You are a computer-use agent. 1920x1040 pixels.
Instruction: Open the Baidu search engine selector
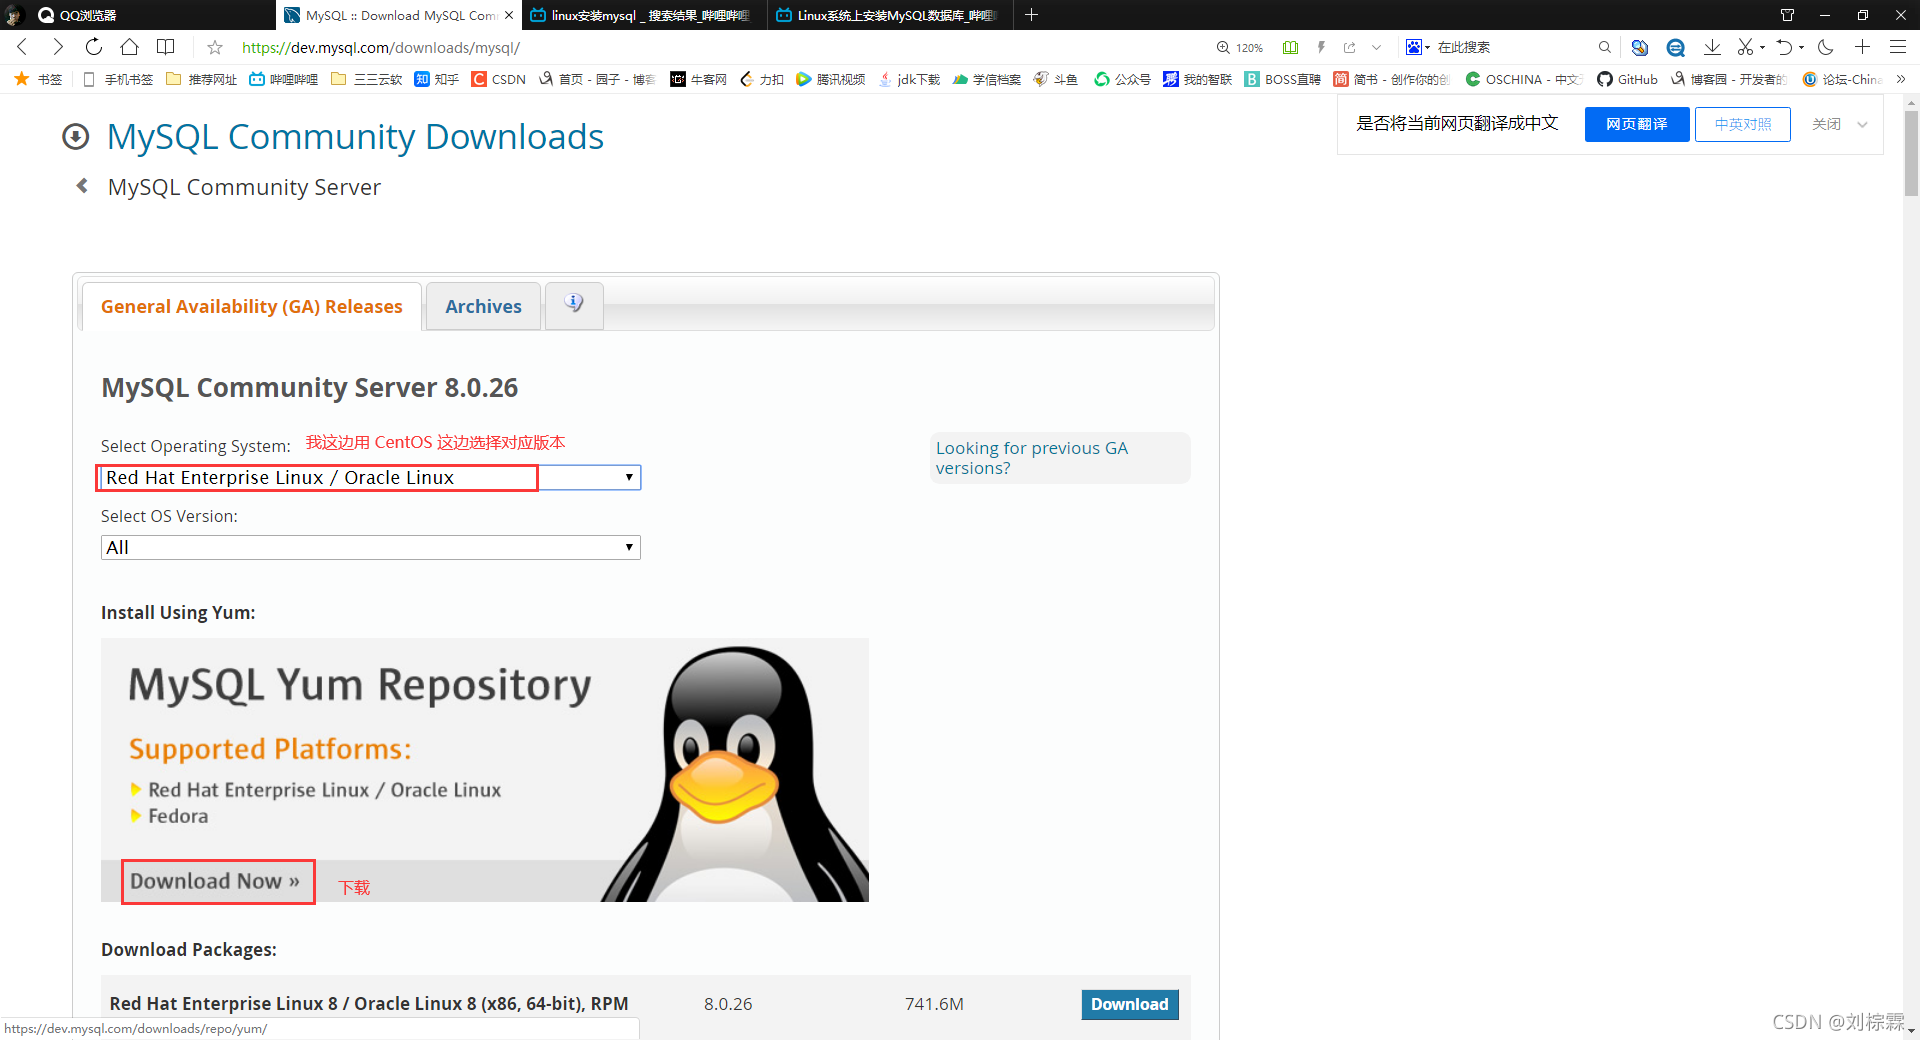[x=1417, y=47]
